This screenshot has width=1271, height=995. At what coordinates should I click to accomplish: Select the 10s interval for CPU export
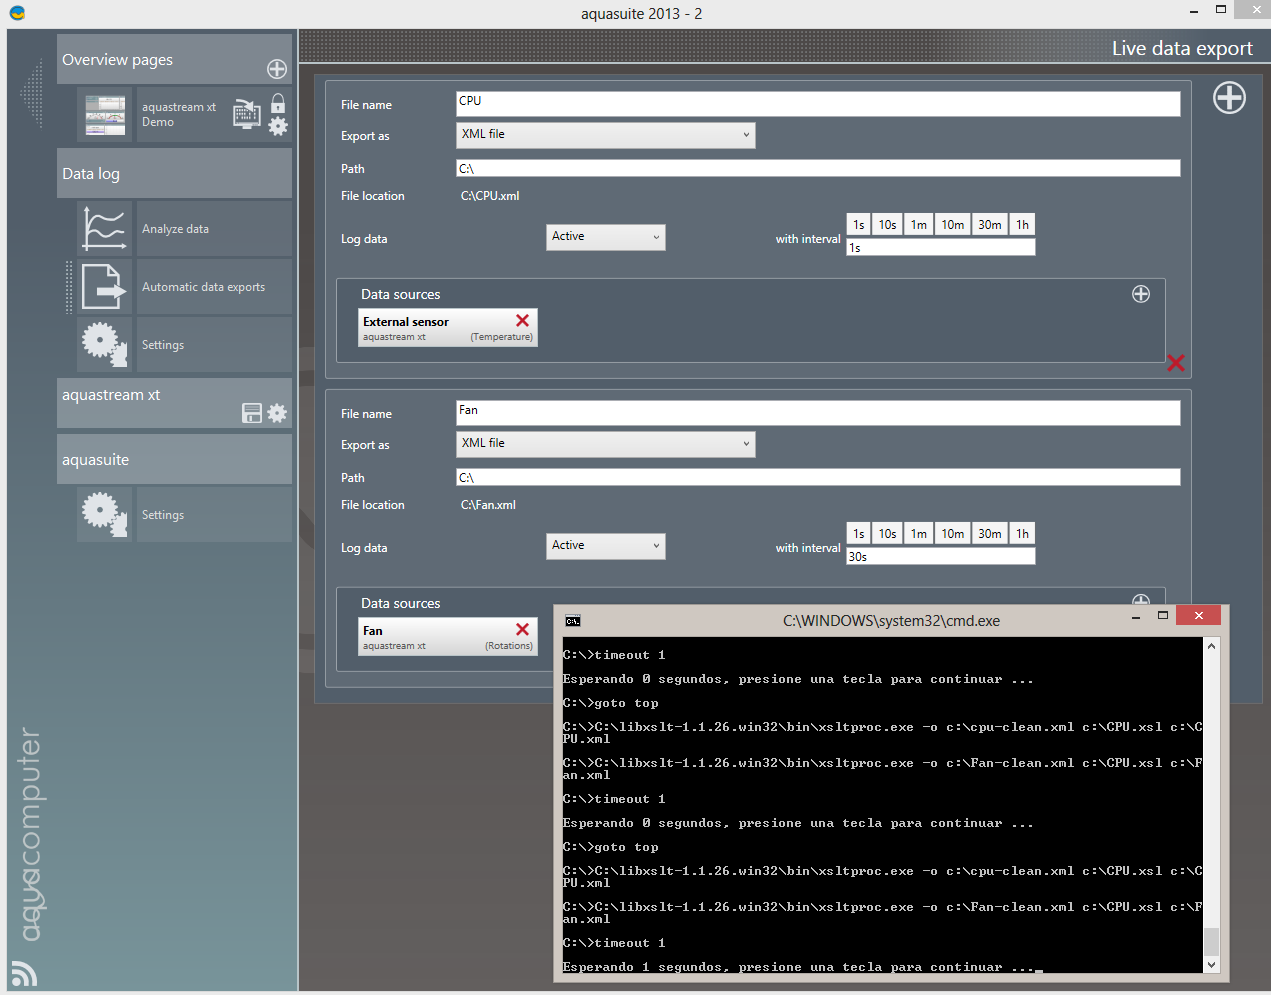pos(887,225)
